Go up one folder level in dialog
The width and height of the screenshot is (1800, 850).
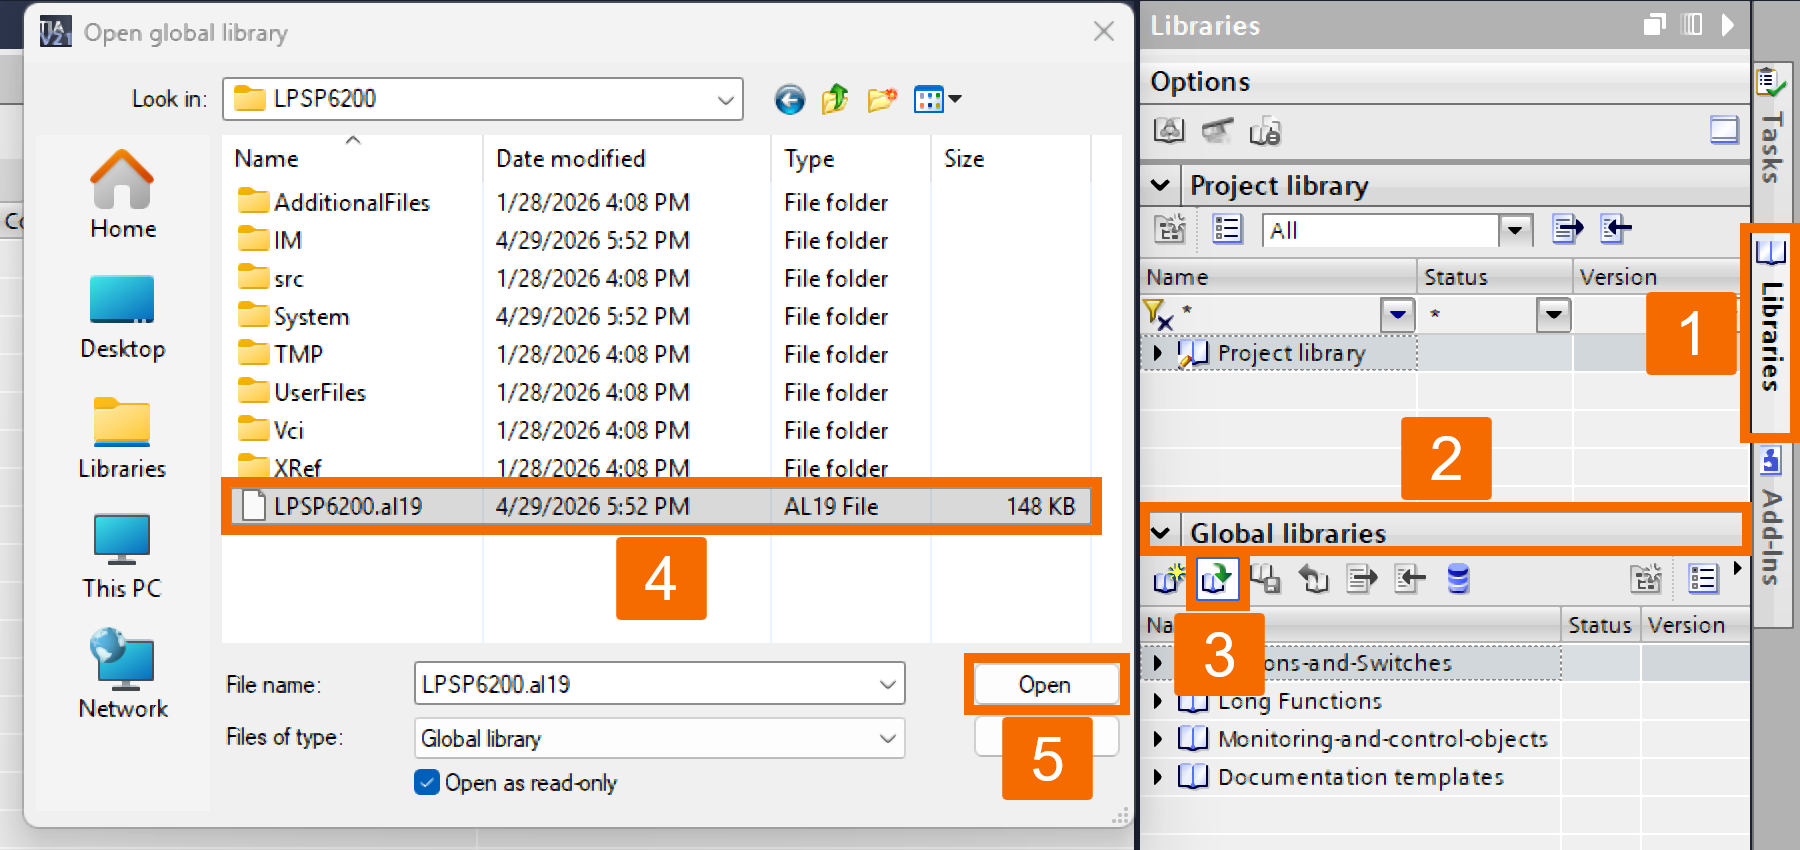tap(835, 99)
